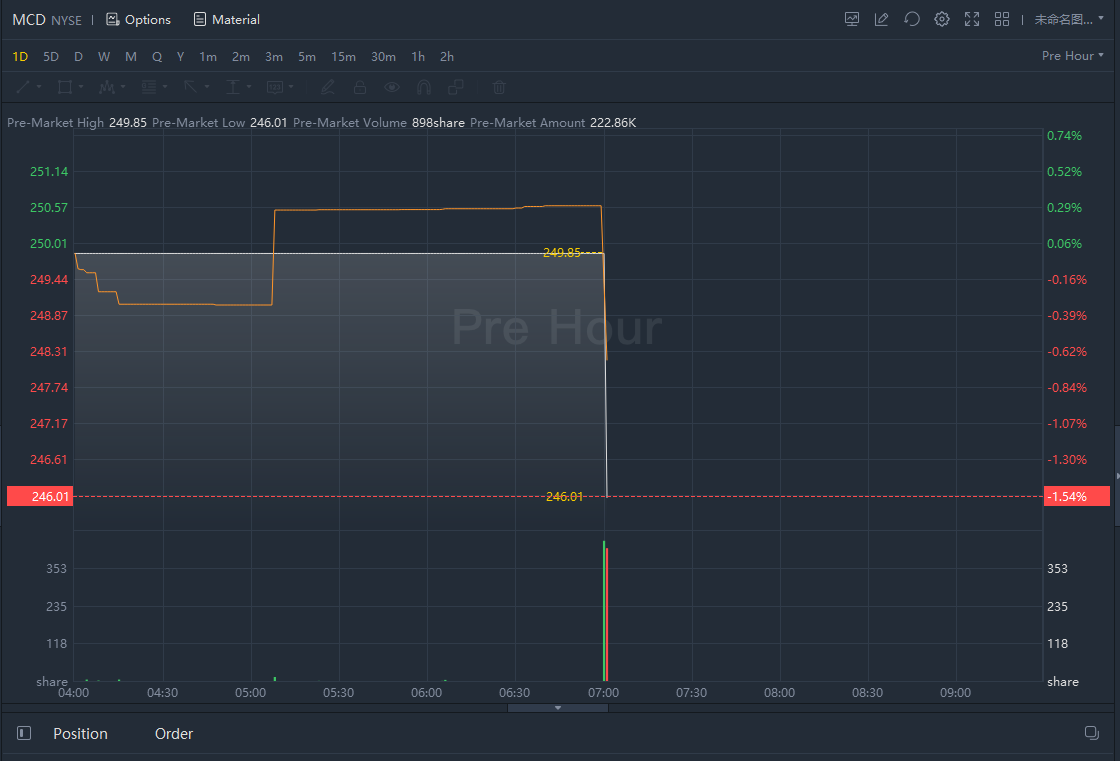Select the 15m interval tab

tap(343, 57)
